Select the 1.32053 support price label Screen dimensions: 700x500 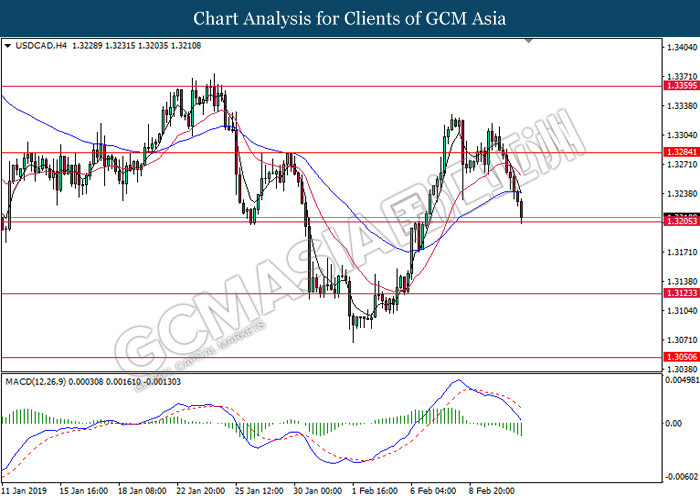point(682,221)
